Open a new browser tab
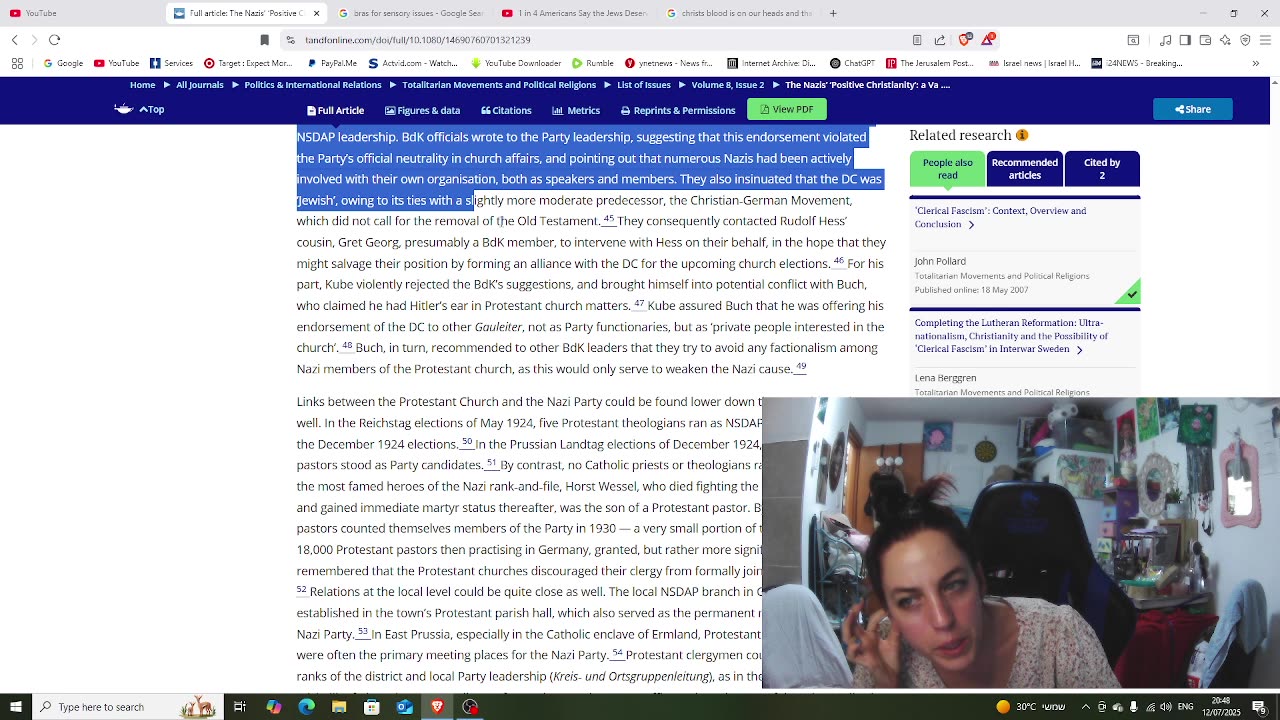Screen dimensions: 1280x720 (833, 13)
